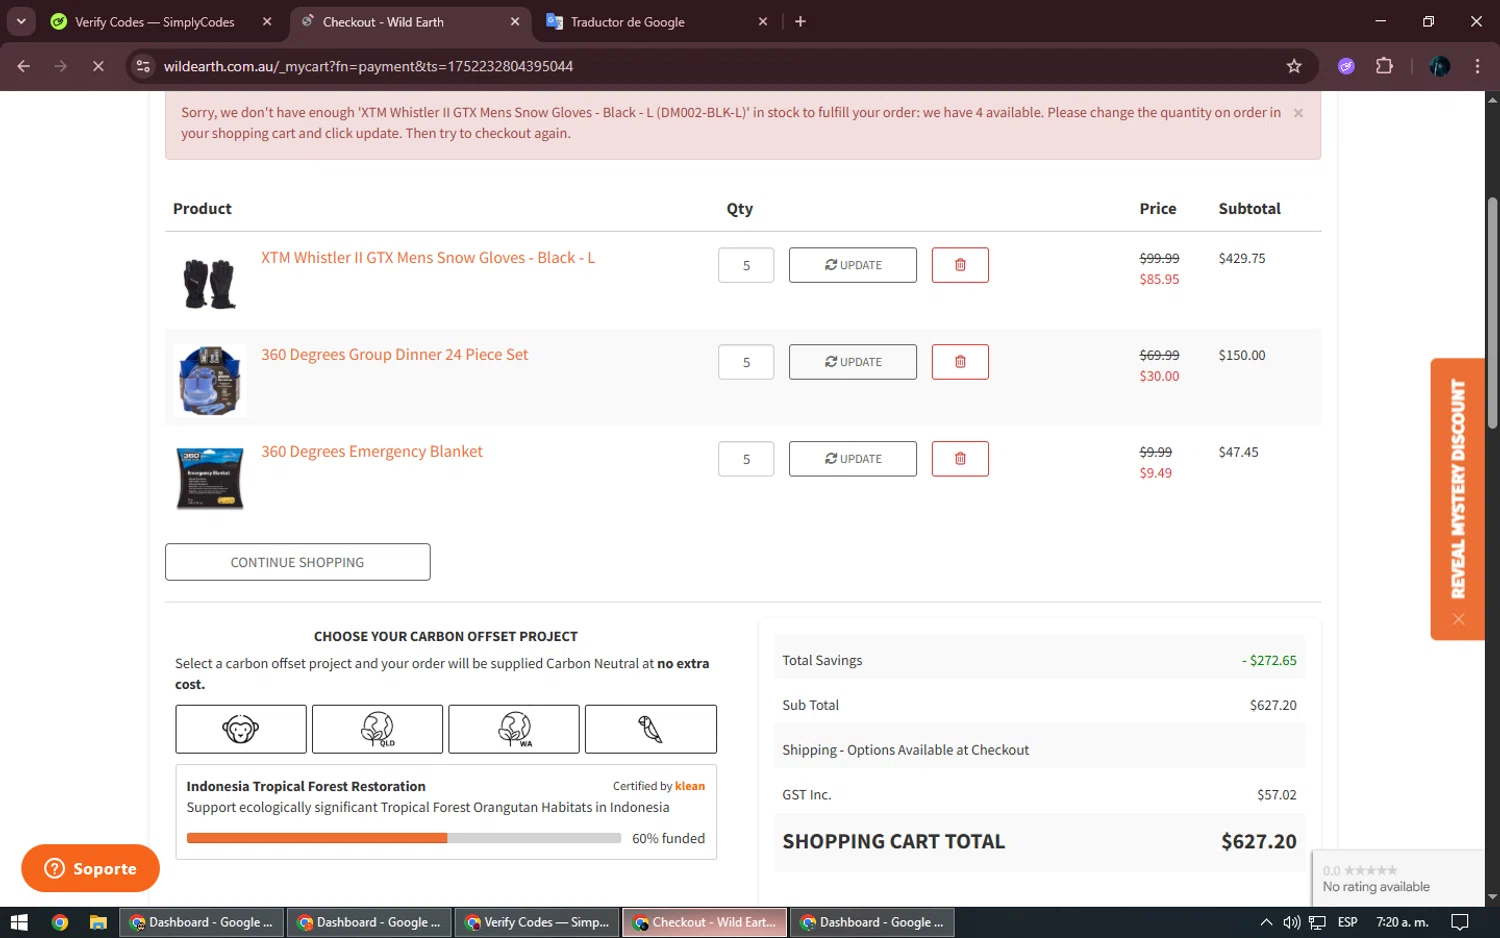Open the Chrome profile avatar
Screen dimensions: 1500x938
pyautogui.click(x=1440, y=66)
